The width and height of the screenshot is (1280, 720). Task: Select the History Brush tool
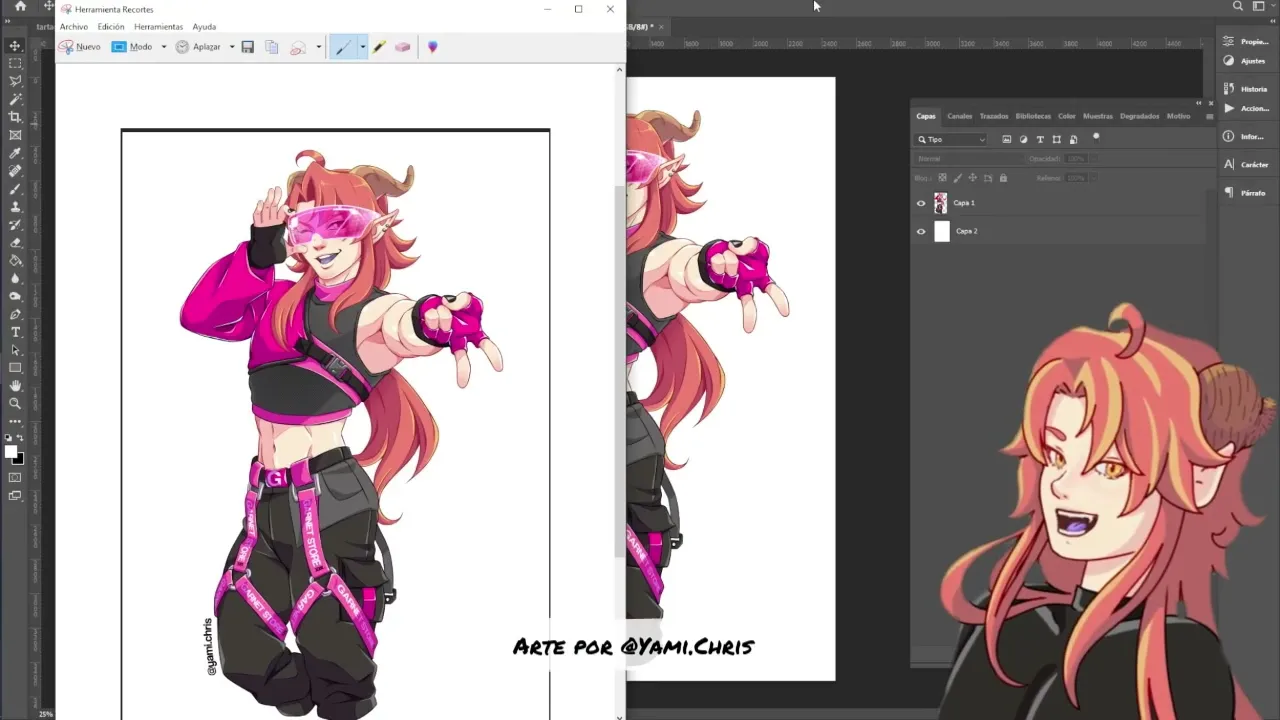pos(15,225)
